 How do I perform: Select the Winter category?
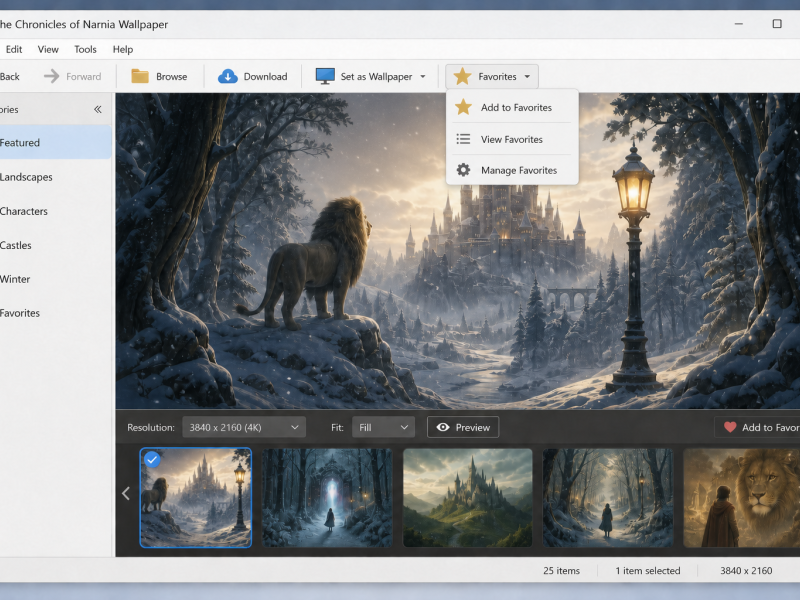tap(55, 279)
